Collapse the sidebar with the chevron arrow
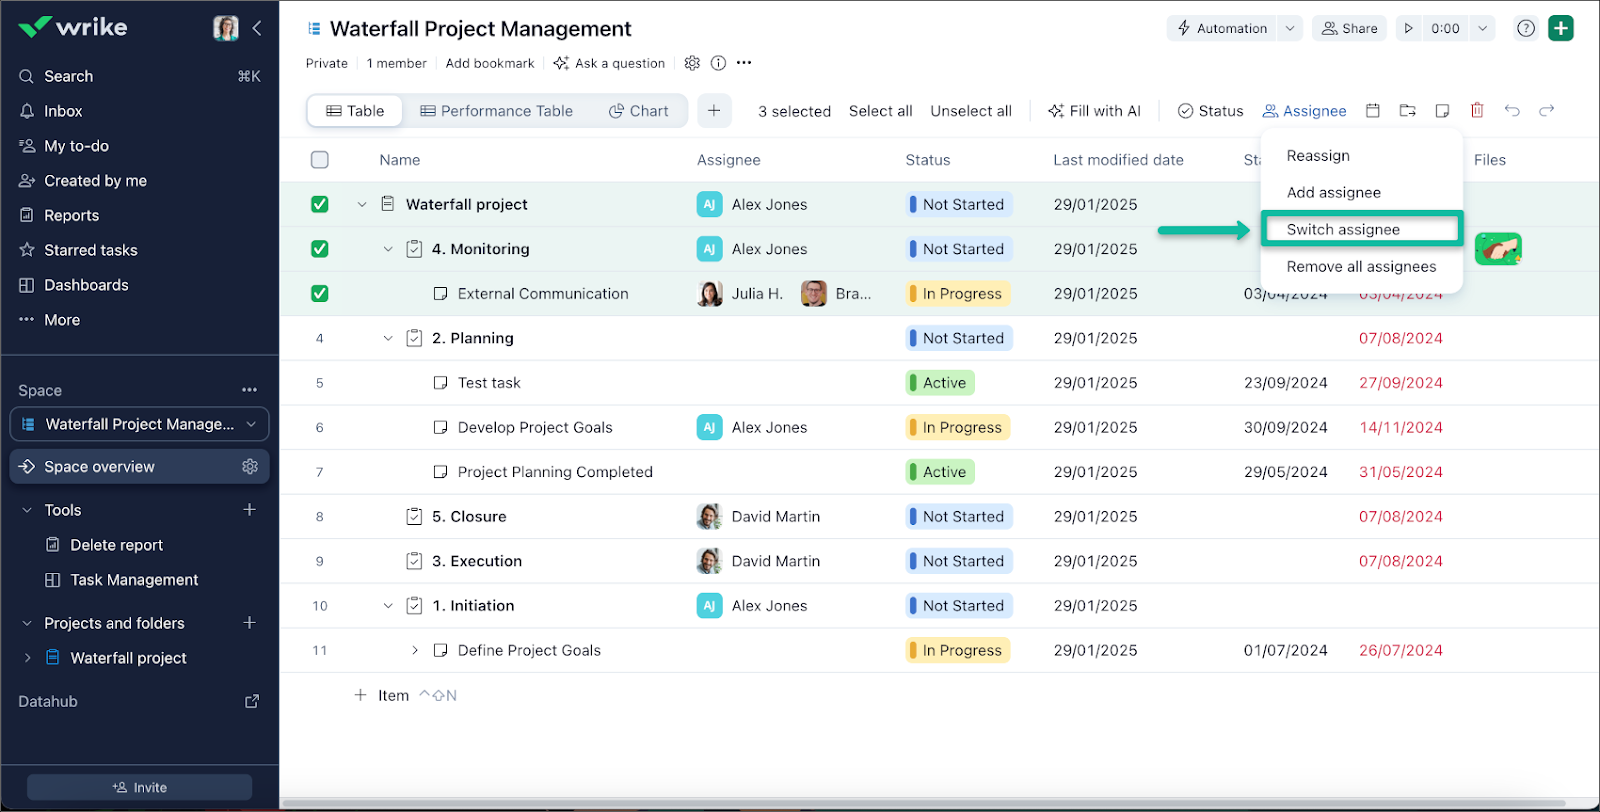The width and height of the screenshot is (1600, 812). click(257, 28)
